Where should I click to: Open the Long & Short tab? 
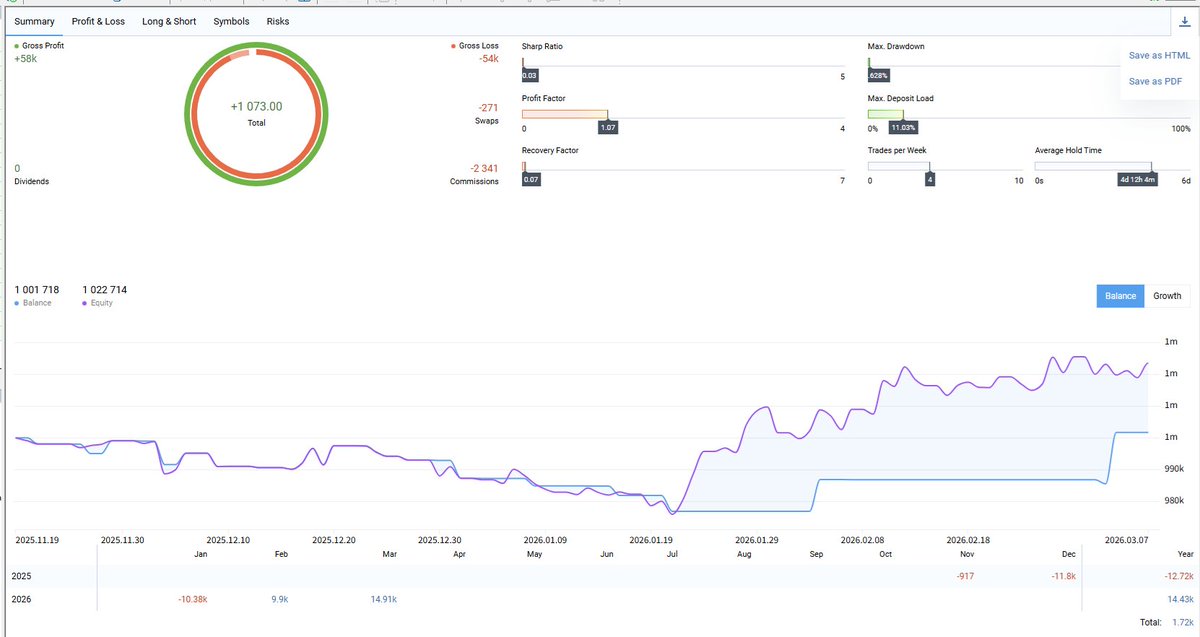pos(169,21)
